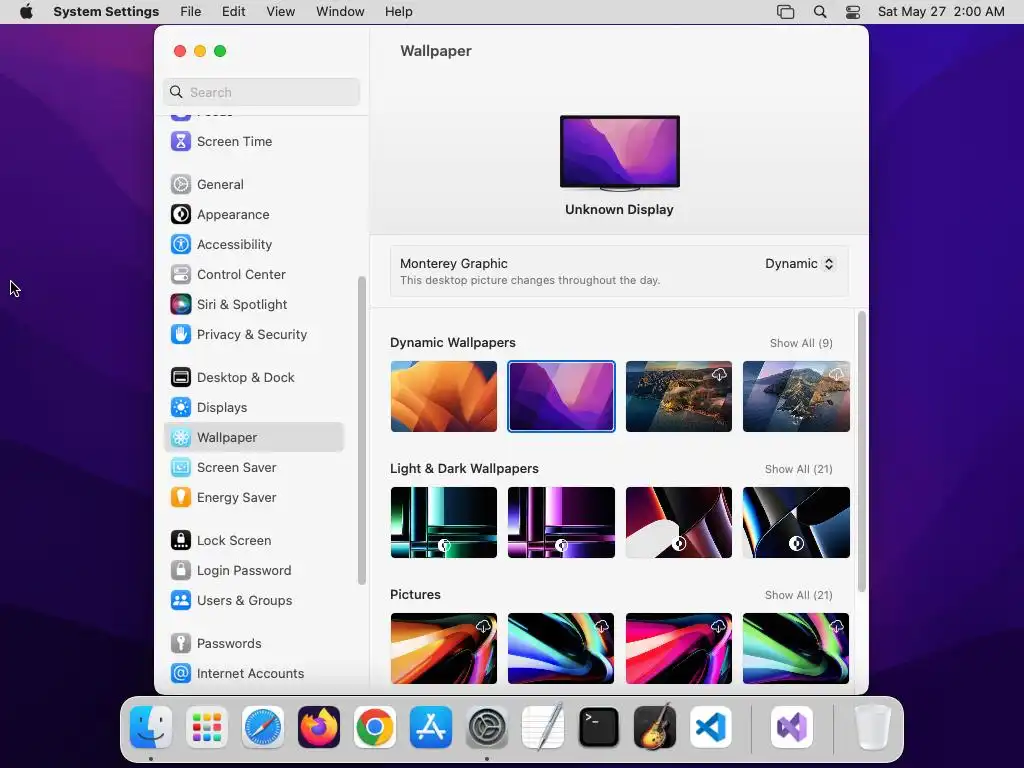This screenshot has height=768, width=1024.
Task: Open Control Center in menu bar
Action: [853, 12]
